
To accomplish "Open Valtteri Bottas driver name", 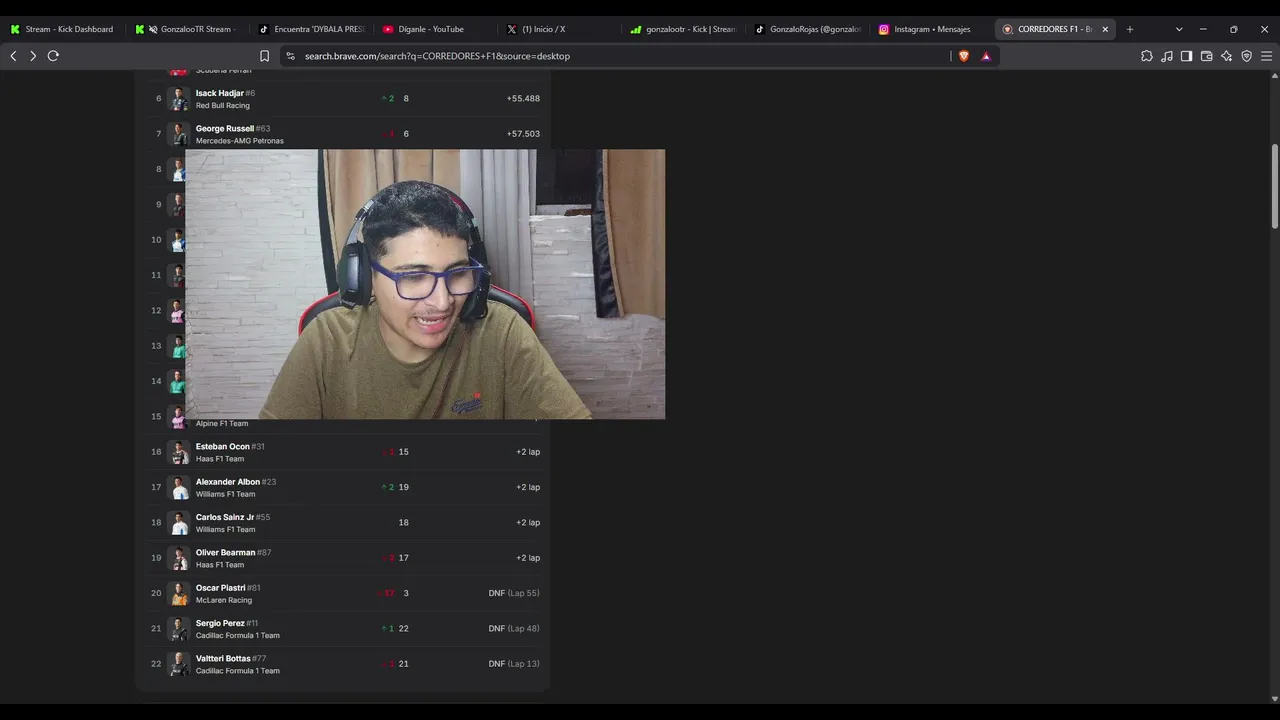I will point(223,658).
